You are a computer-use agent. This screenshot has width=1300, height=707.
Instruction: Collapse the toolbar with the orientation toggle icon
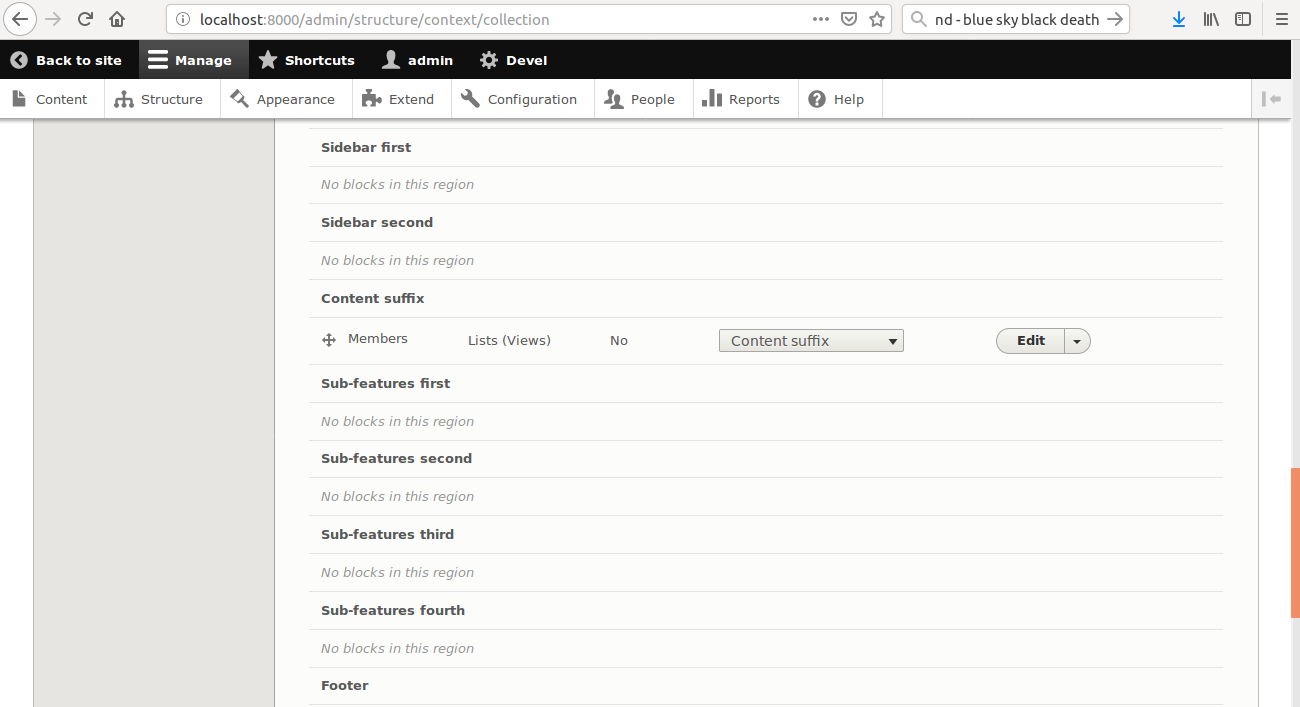1271,99
